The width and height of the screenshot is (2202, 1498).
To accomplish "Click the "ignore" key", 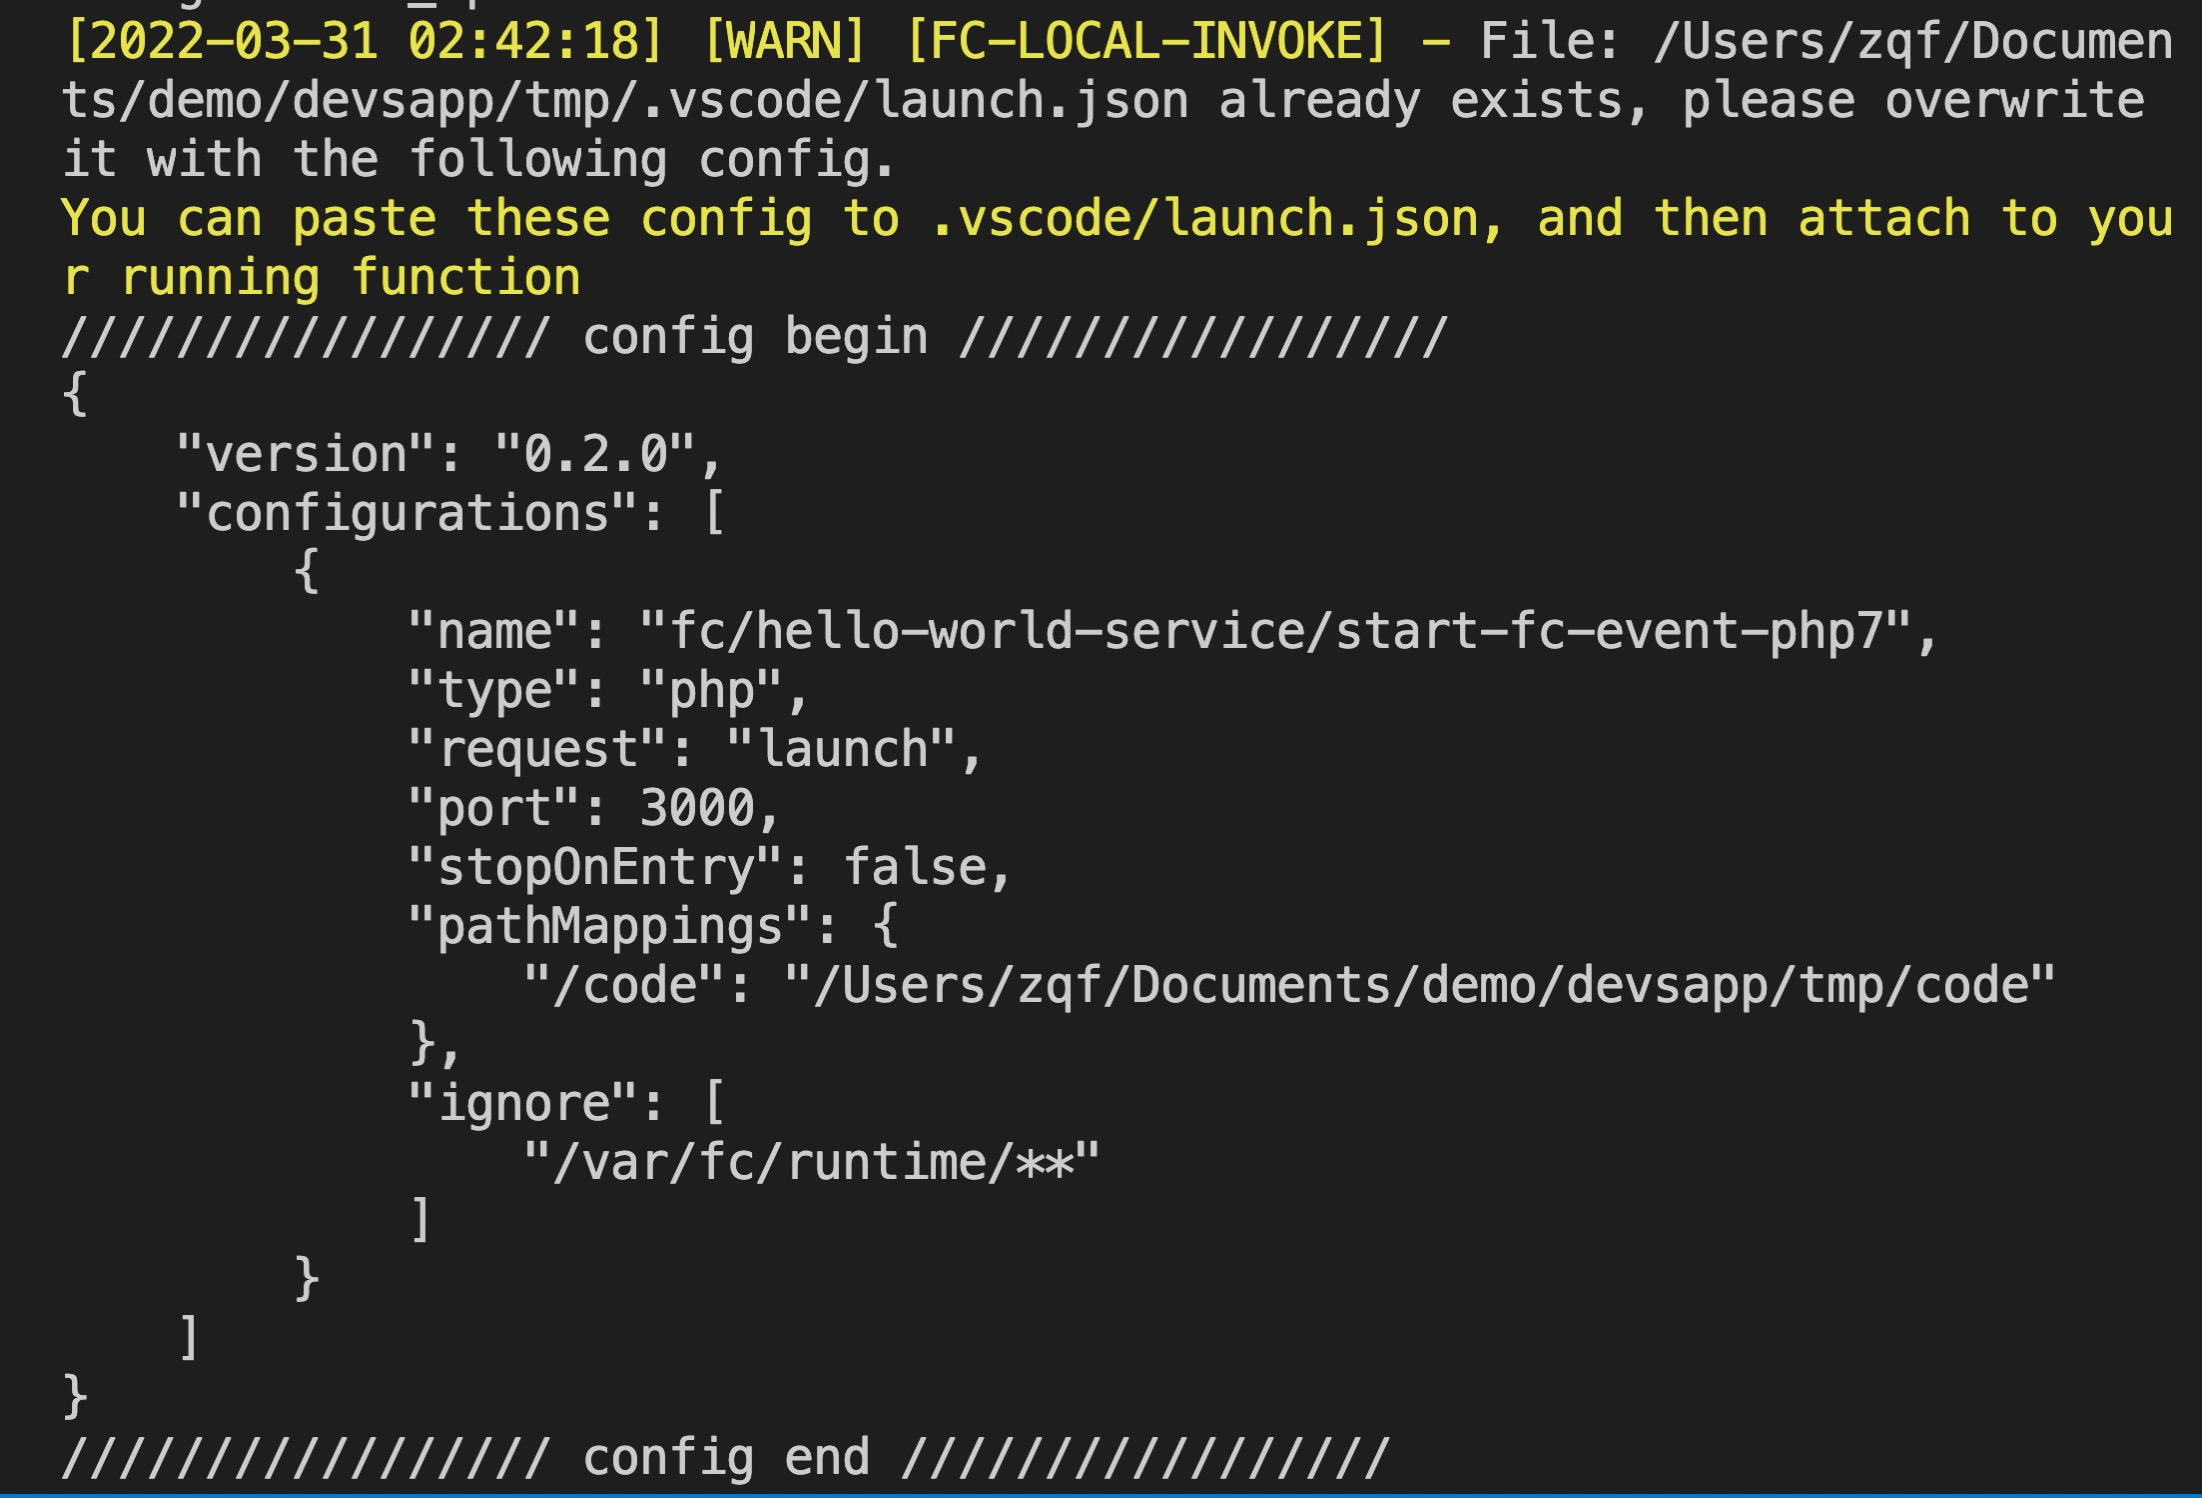I will [x=523, y=1103].
